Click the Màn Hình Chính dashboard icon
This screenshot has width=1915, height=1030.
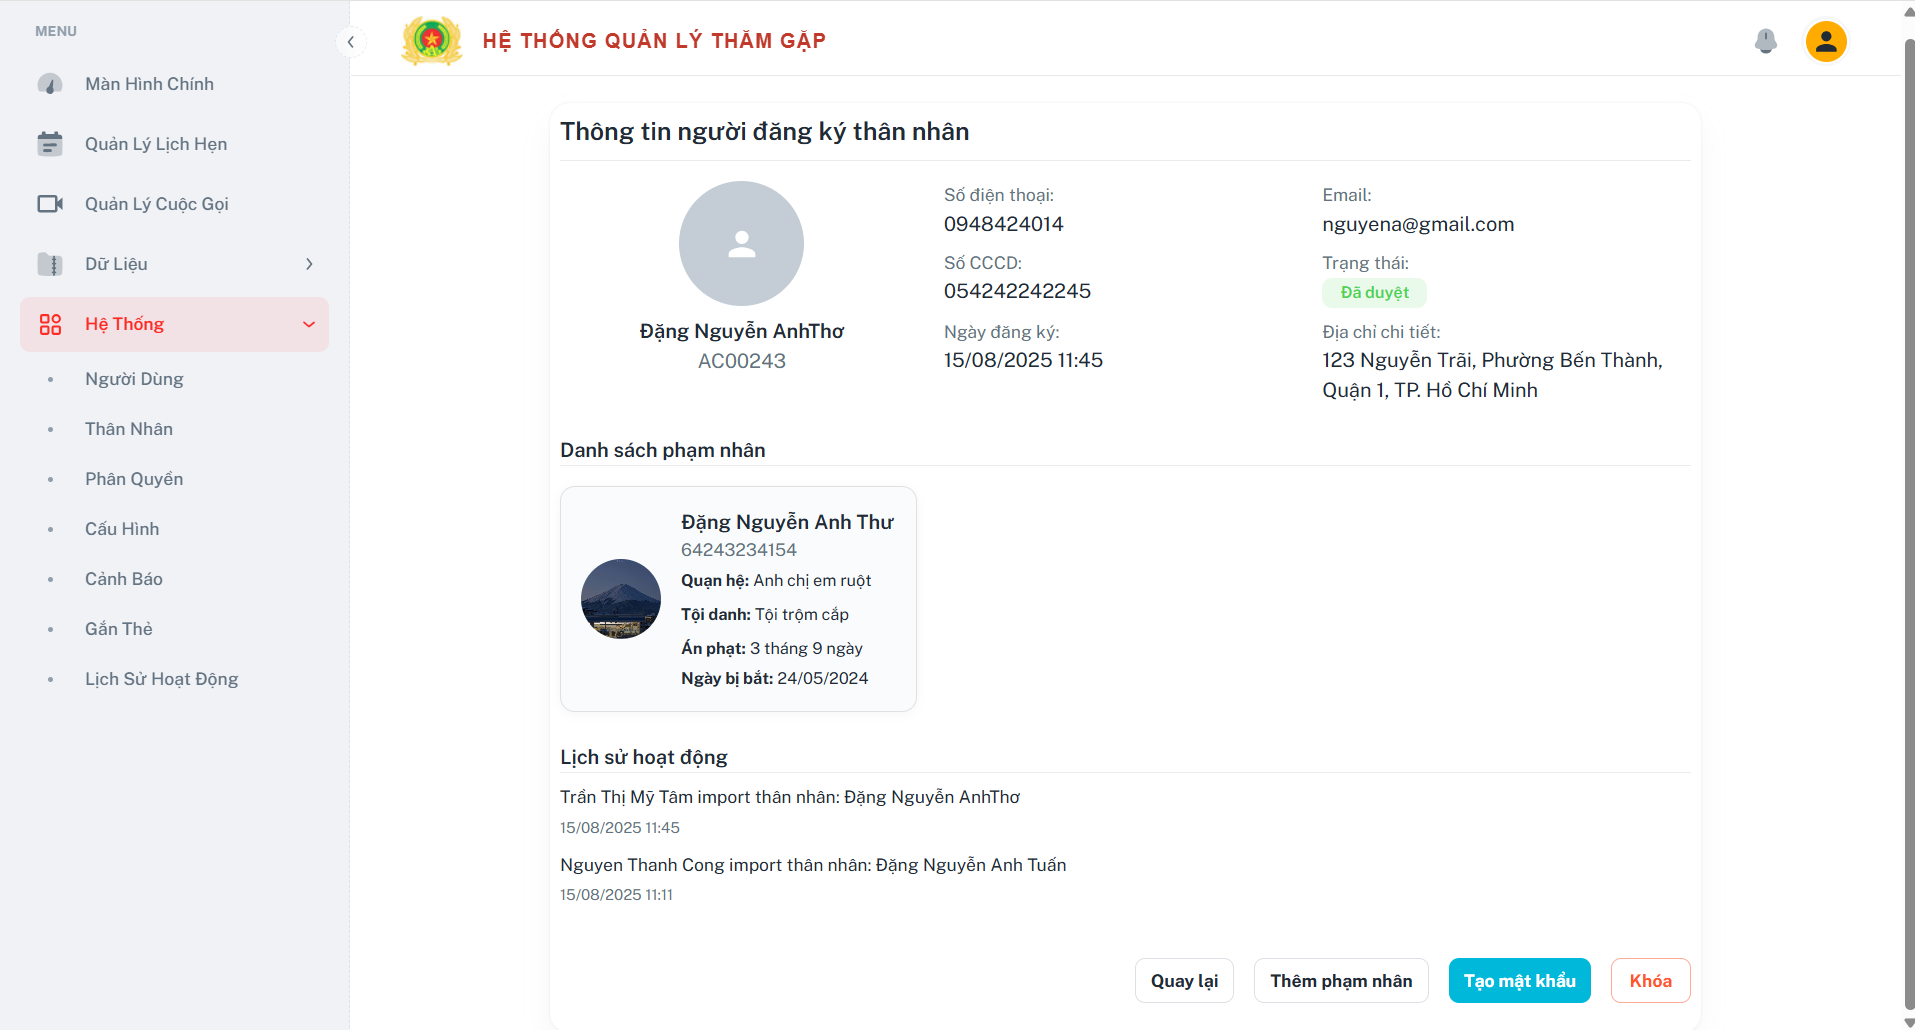pos(50,84)
